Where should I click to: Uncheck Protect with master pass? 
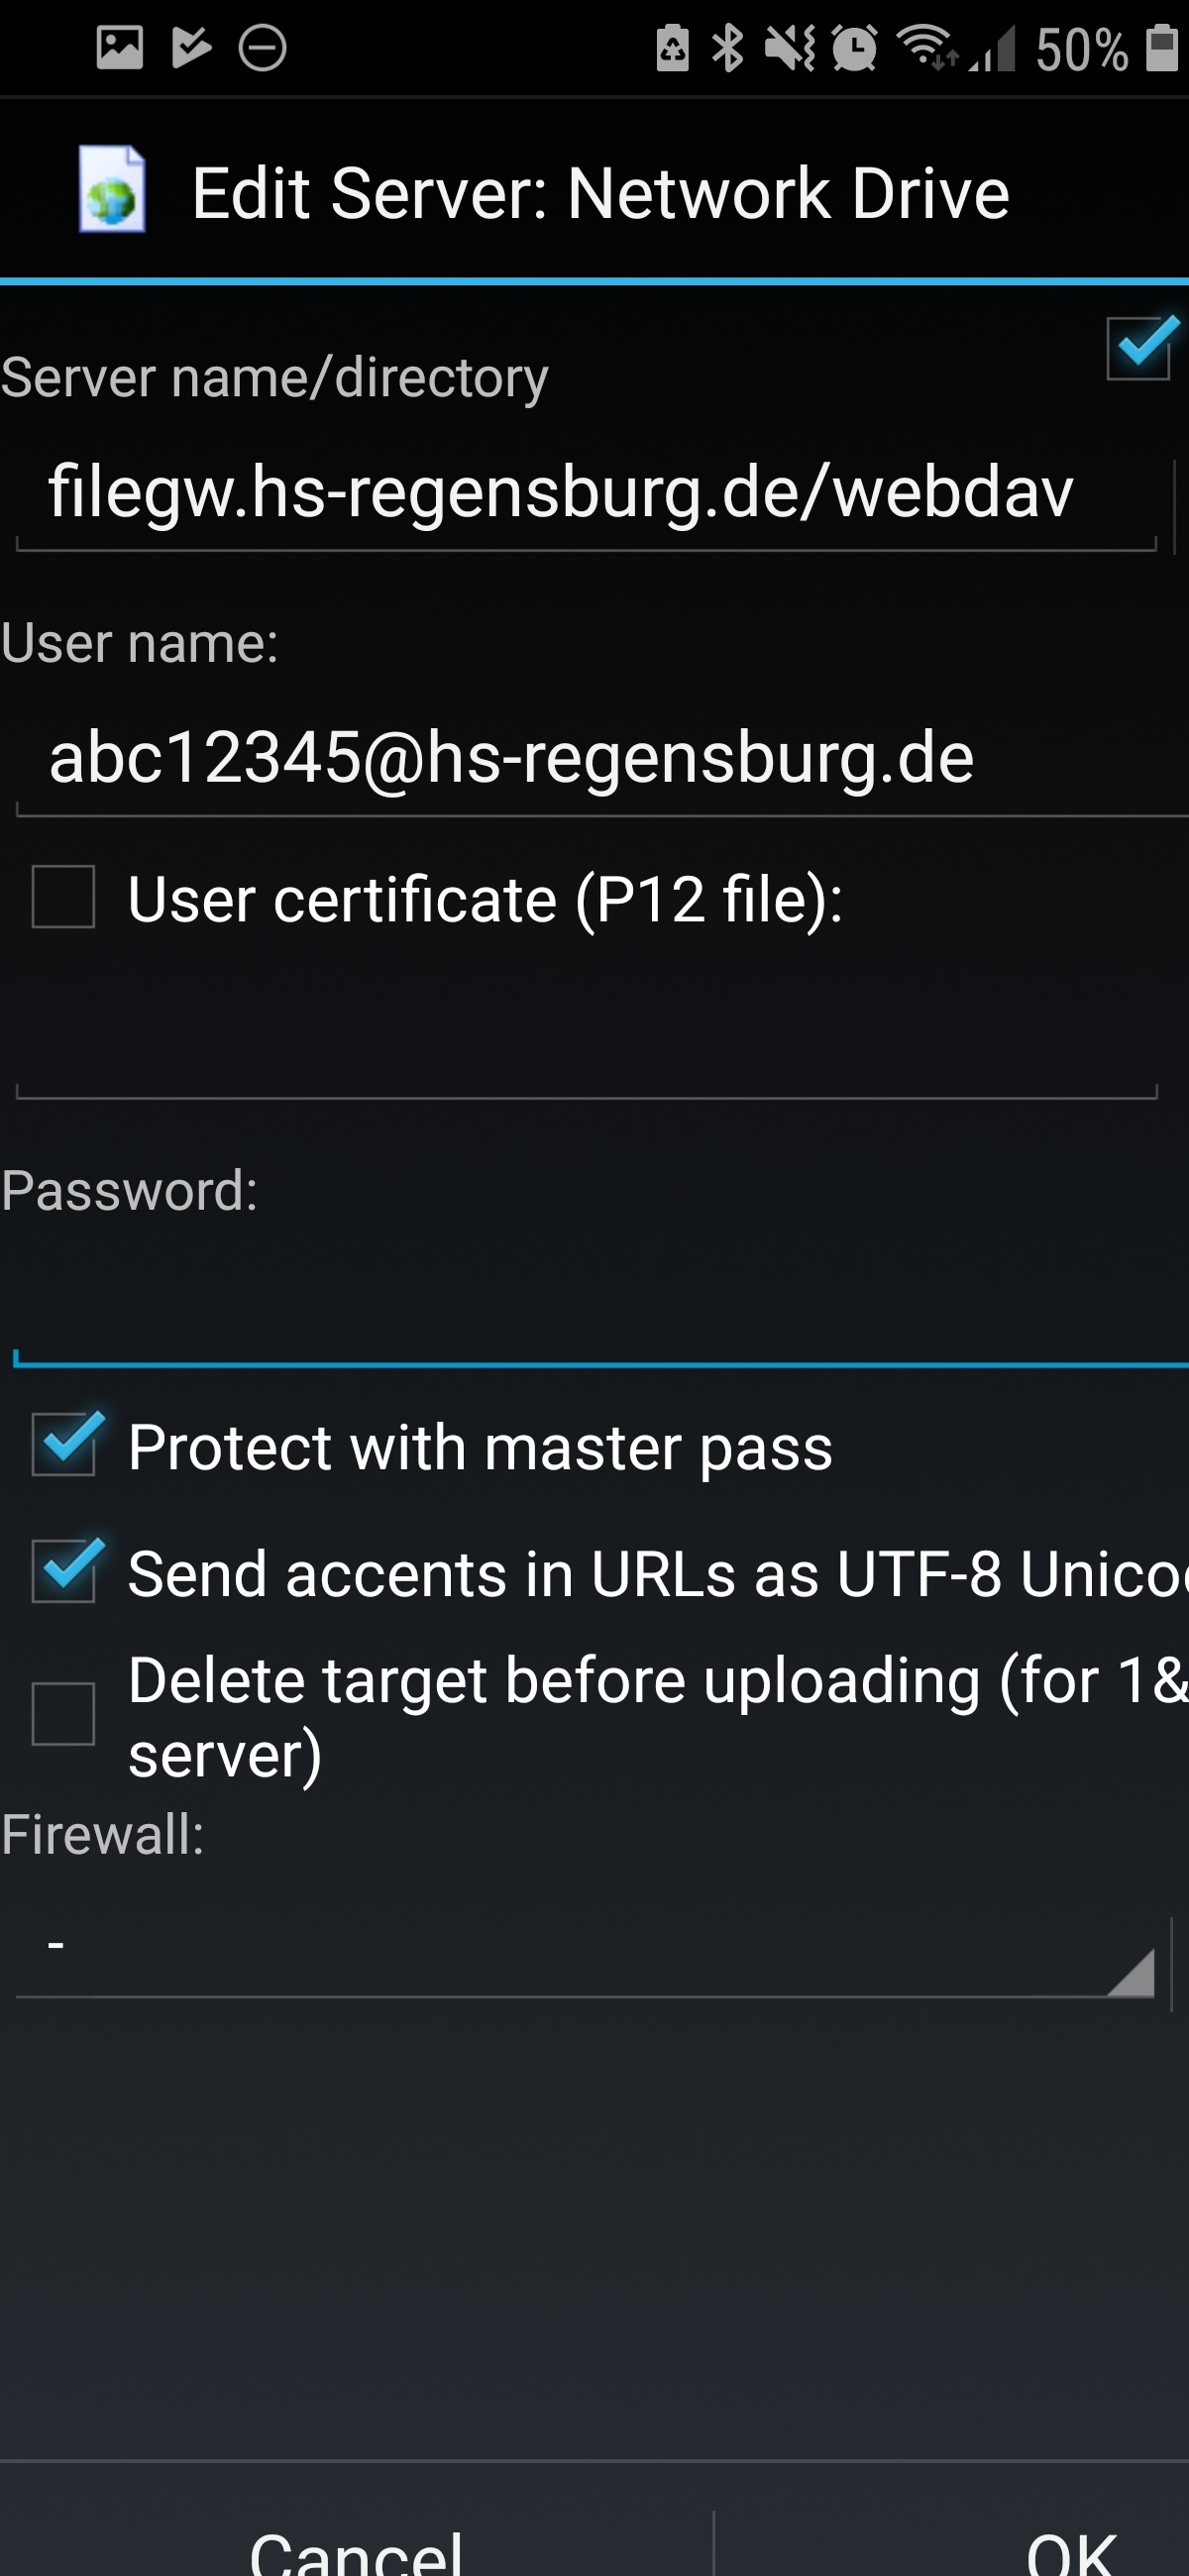(64, 1444)
